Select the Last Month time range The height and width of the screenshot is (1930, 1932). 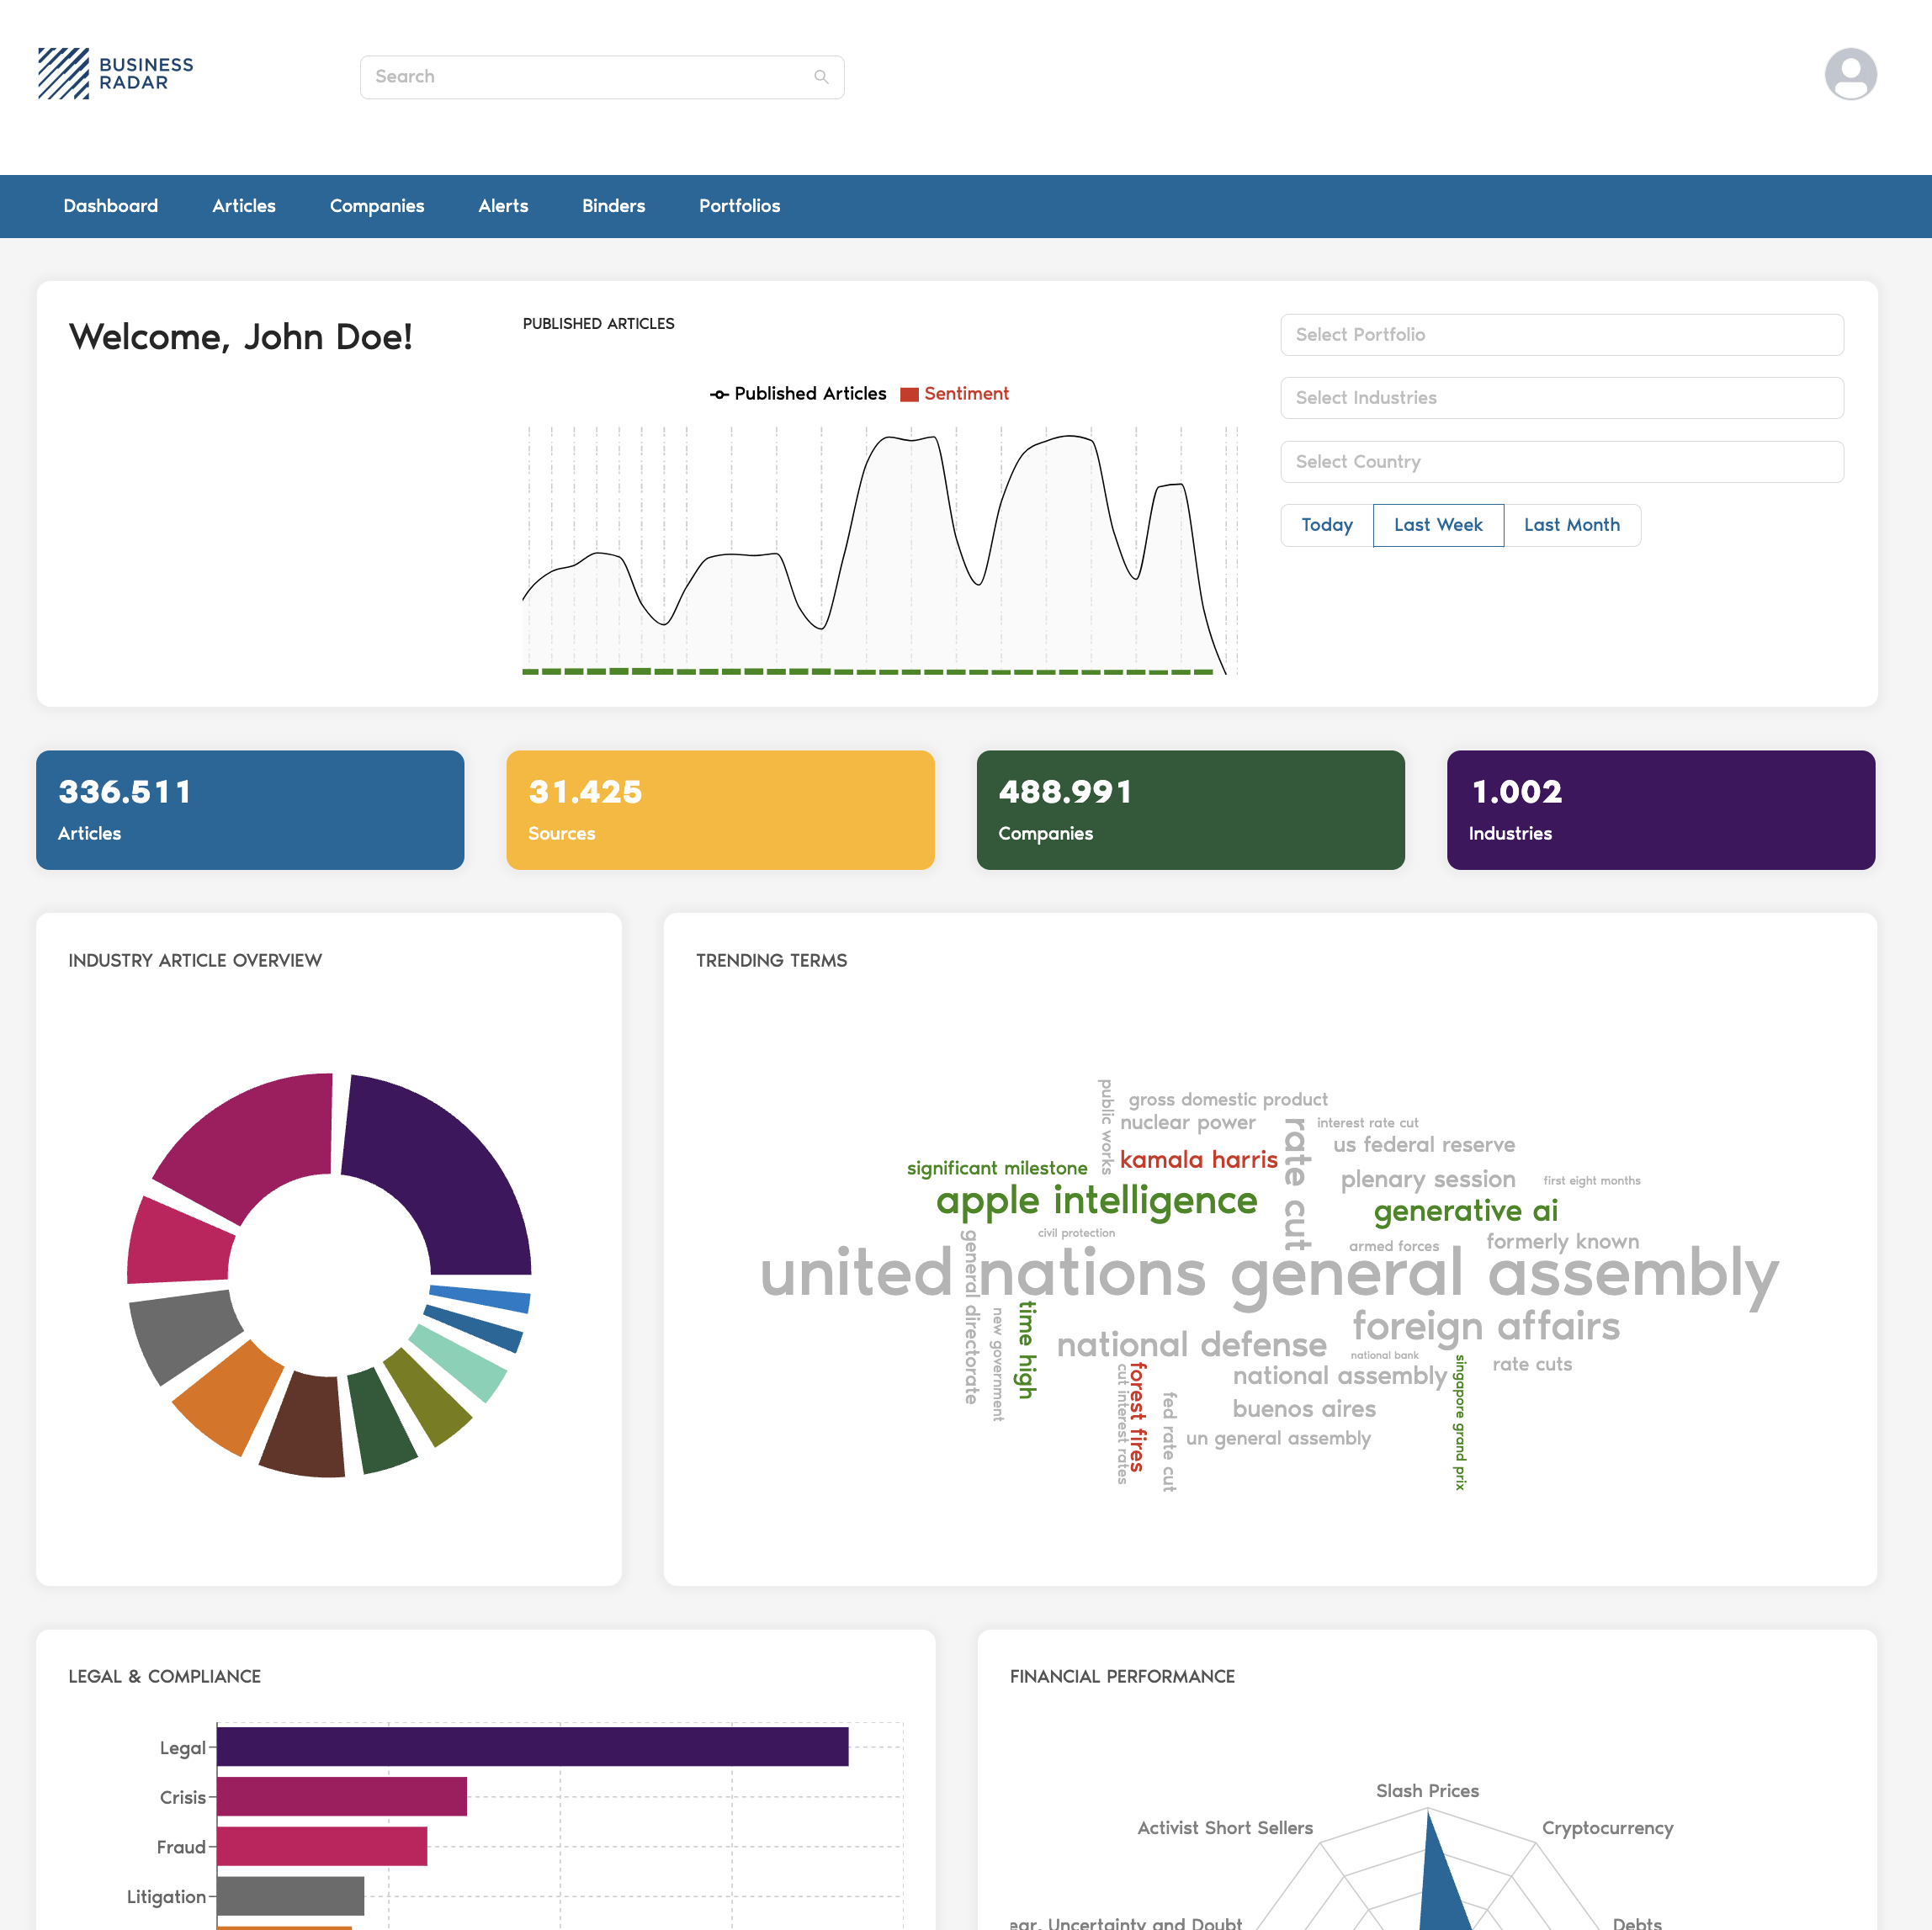tap(1571, 525)
